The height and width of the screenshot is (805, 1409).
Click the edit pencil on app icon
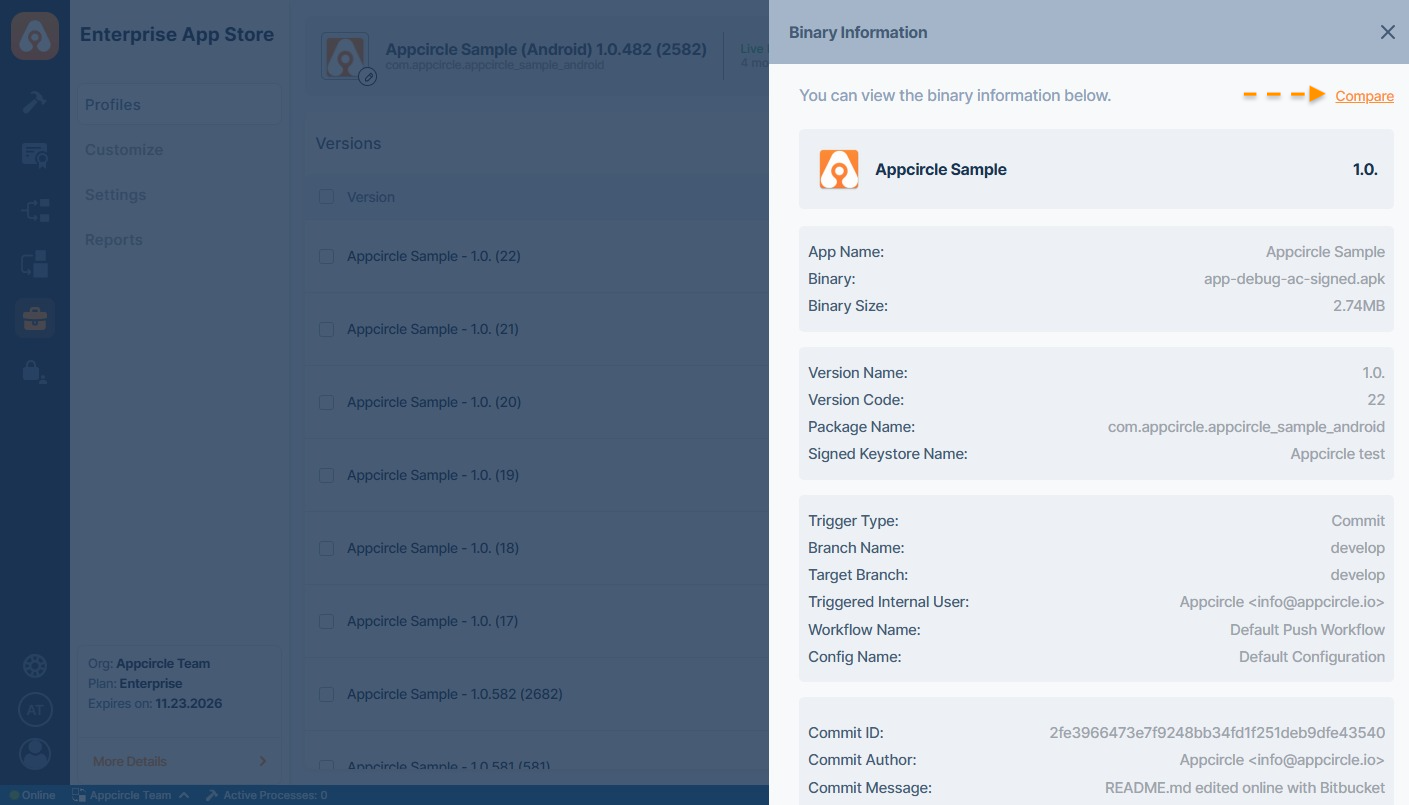(x=367, y=76)
